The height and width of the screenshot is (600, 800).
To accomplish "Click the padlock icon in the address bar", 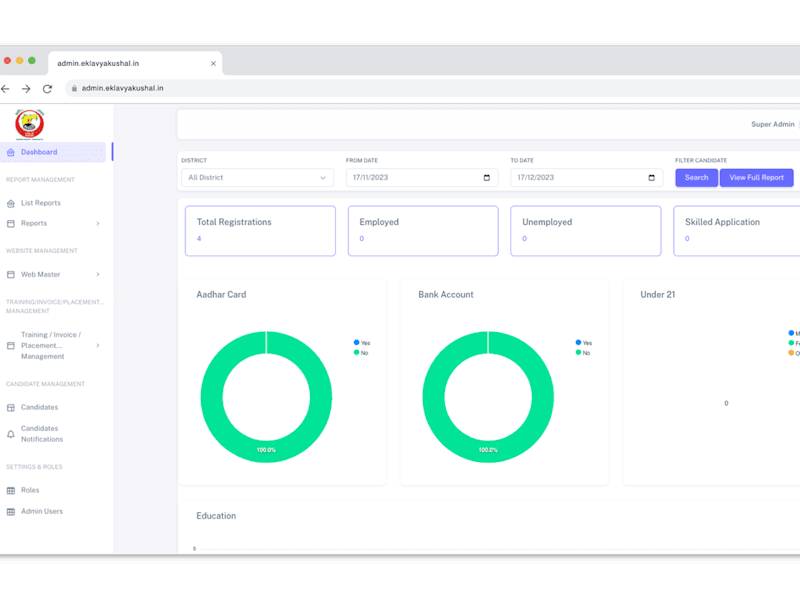I will pyautogui.click(x=74, y=88).
